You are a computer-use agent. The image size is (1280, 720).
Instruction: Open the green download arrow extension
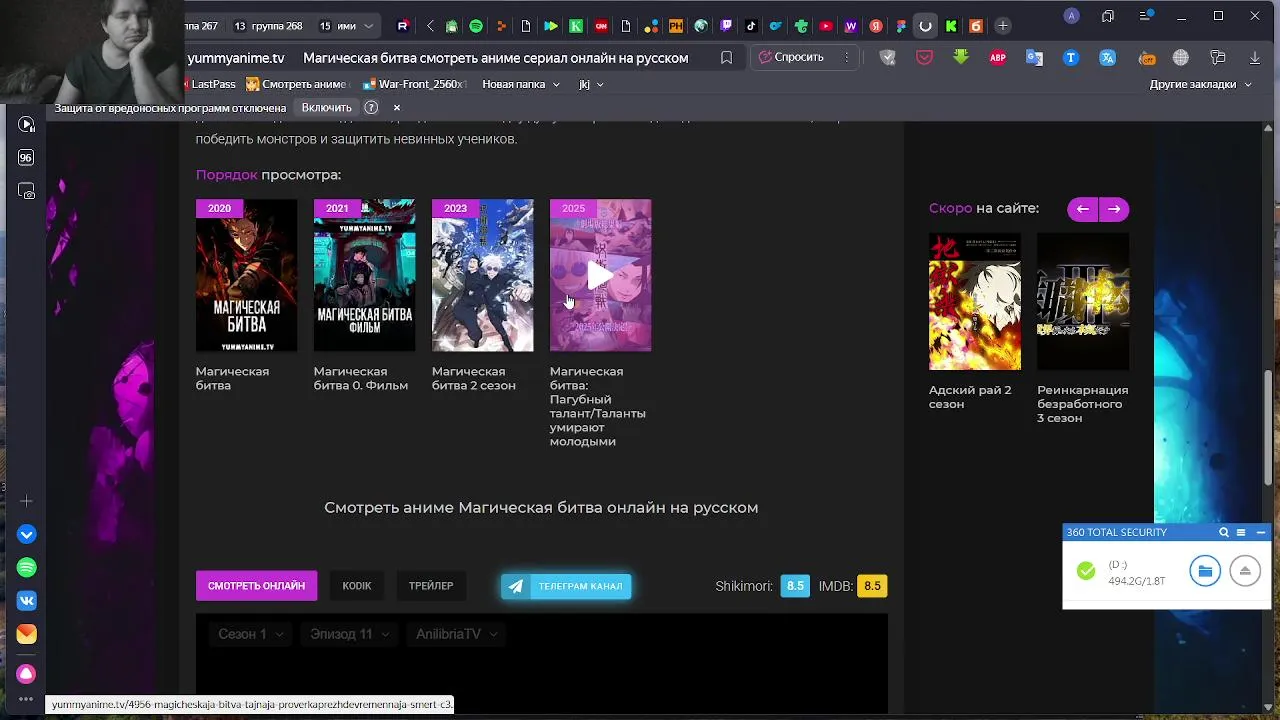coord(961,58)
